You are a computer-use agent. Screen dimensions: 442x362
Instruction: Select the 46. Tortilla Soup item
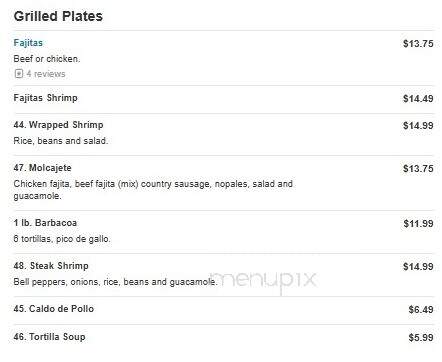pyautogui.click(x=49, y=337)
